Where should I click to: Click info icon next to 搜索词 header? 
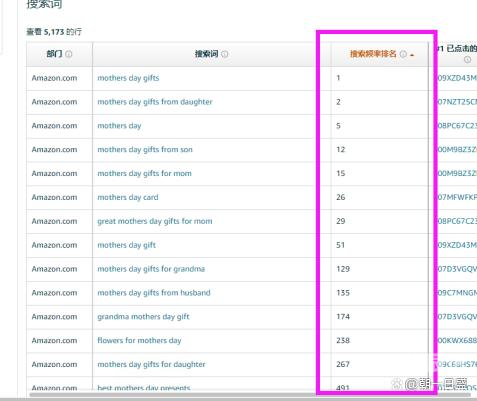coord(225,54)
